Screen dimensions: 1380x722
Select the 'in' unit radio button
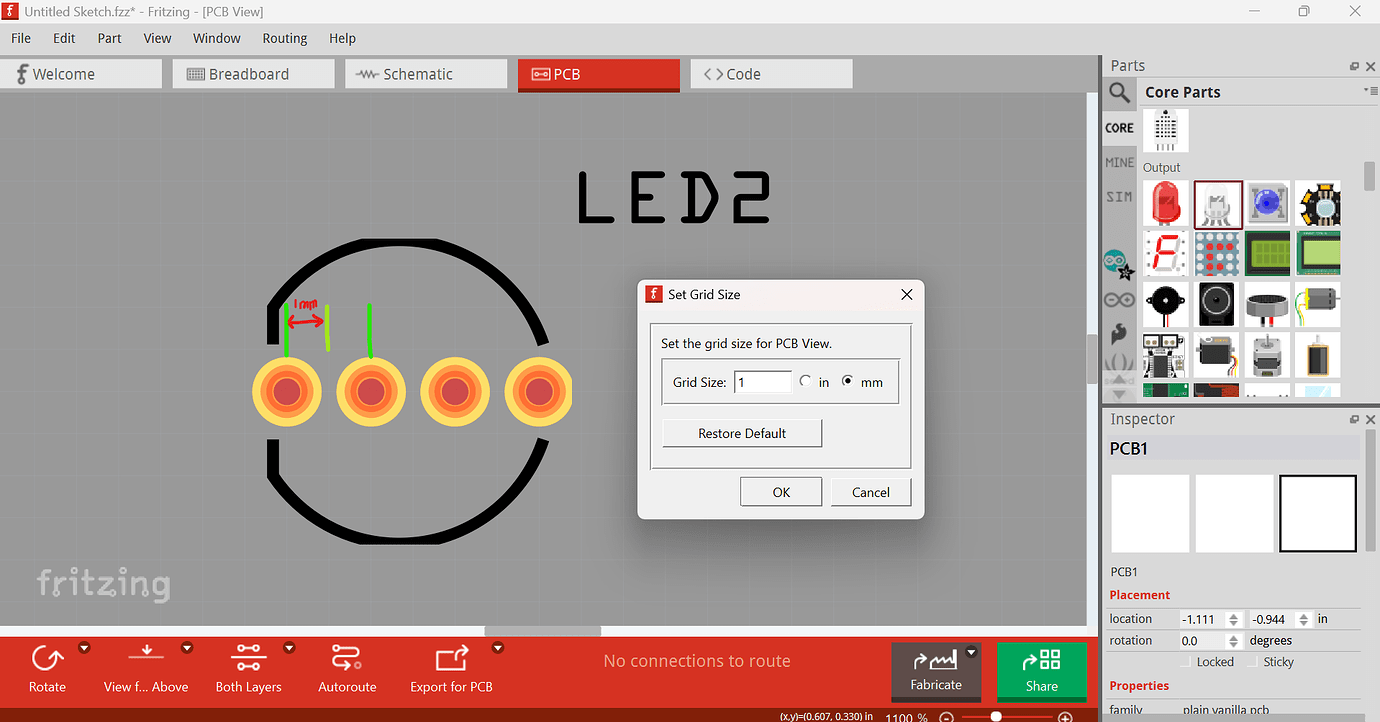(806, 381)
